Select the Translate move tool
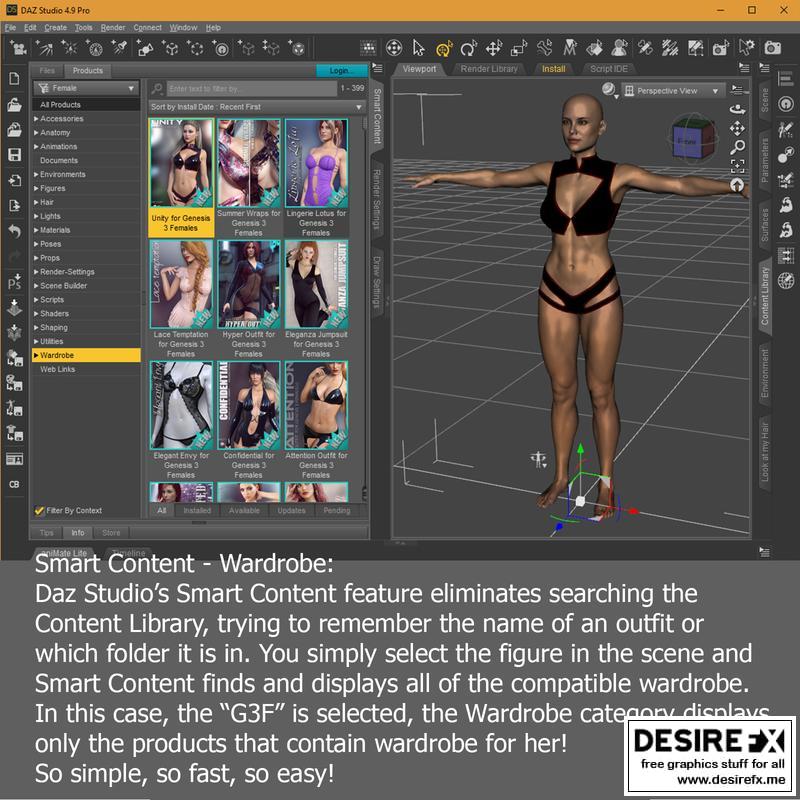 pos(493,48)
